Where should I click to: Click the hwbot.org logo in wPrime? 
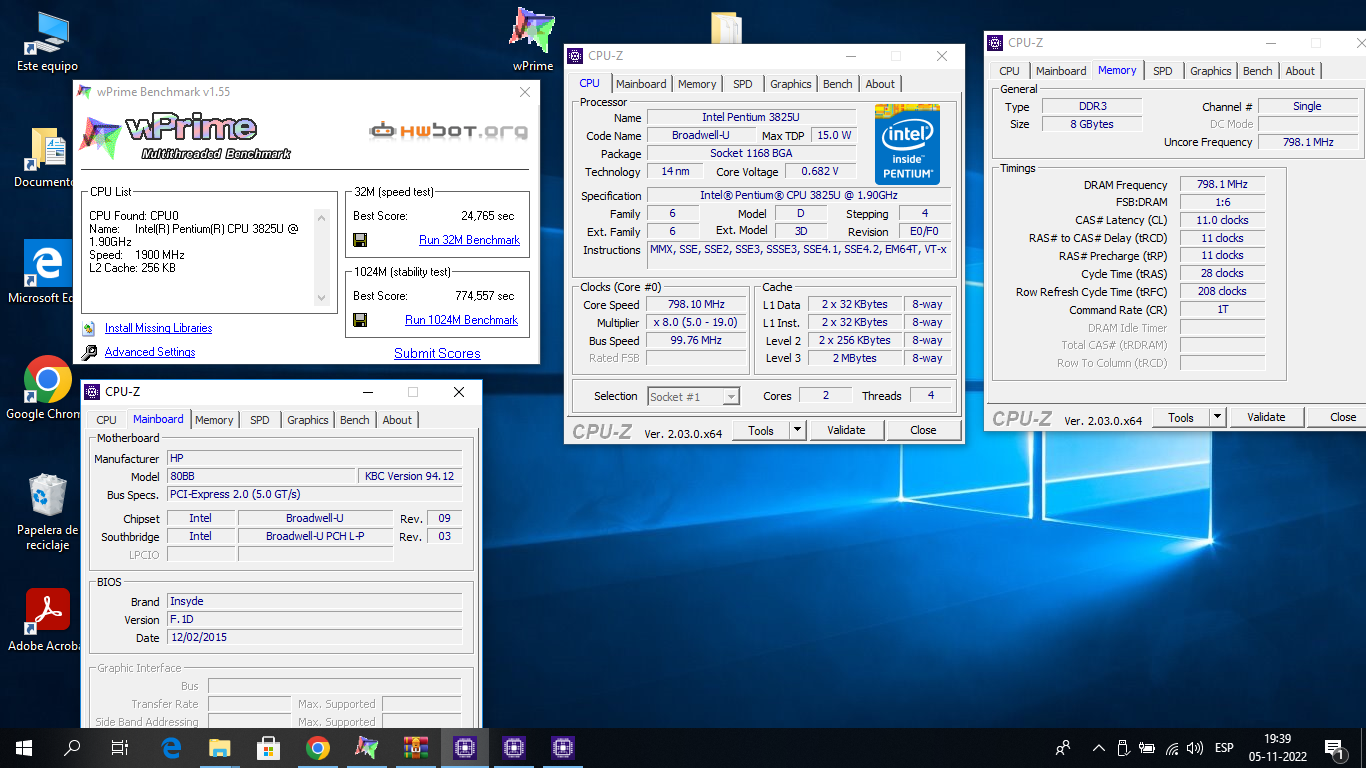449,131
